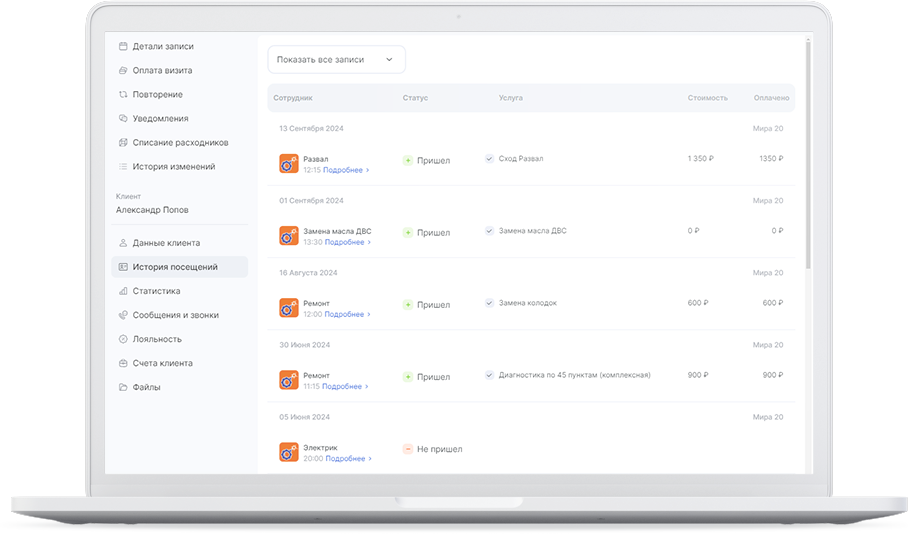This screenshot has height=534, width=908.
Task: Open Счета клиента section
Action: (180, 363)
